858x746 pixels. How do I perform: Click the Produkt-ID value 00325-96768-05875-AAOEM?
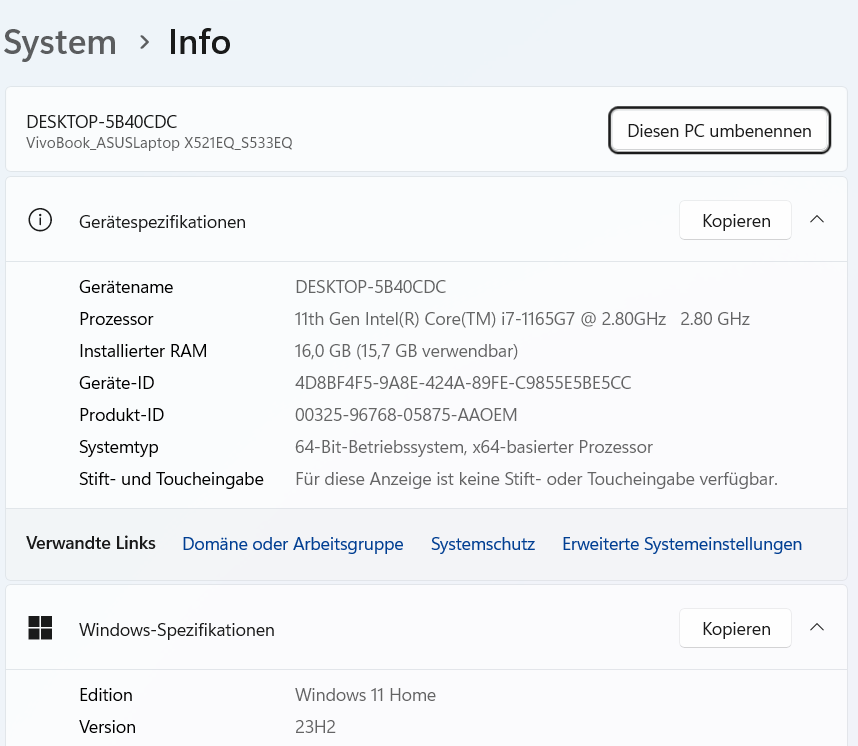tap(406, 415)
